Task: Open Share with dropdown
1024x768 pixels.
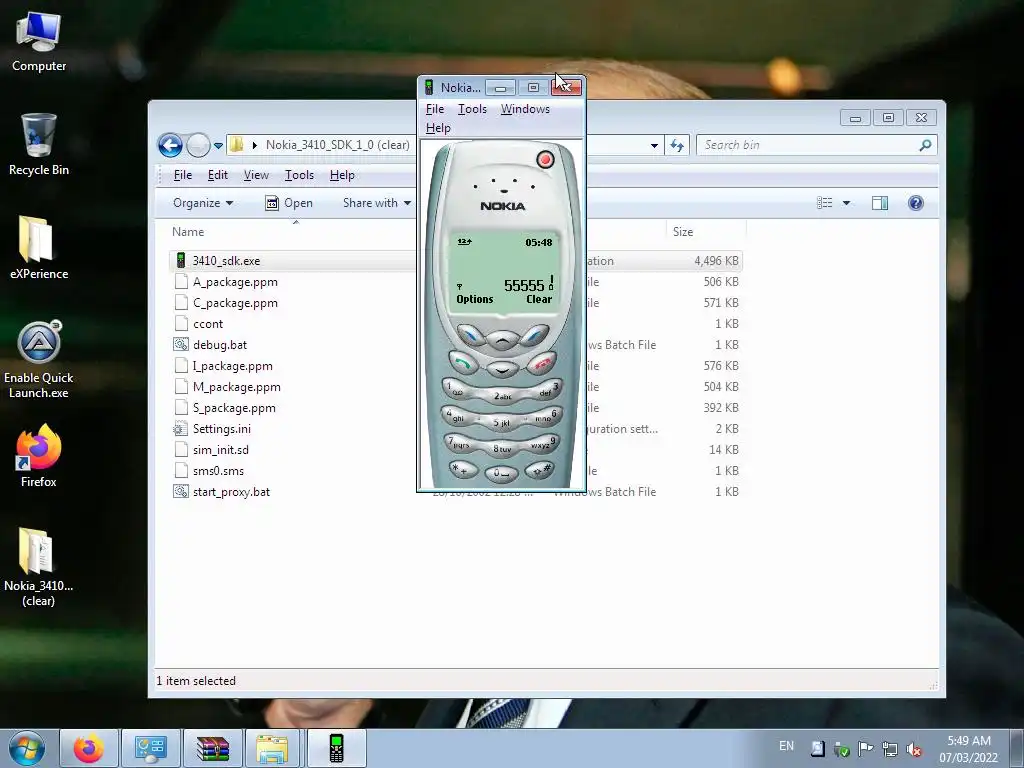Action: (x=377, y=203)
